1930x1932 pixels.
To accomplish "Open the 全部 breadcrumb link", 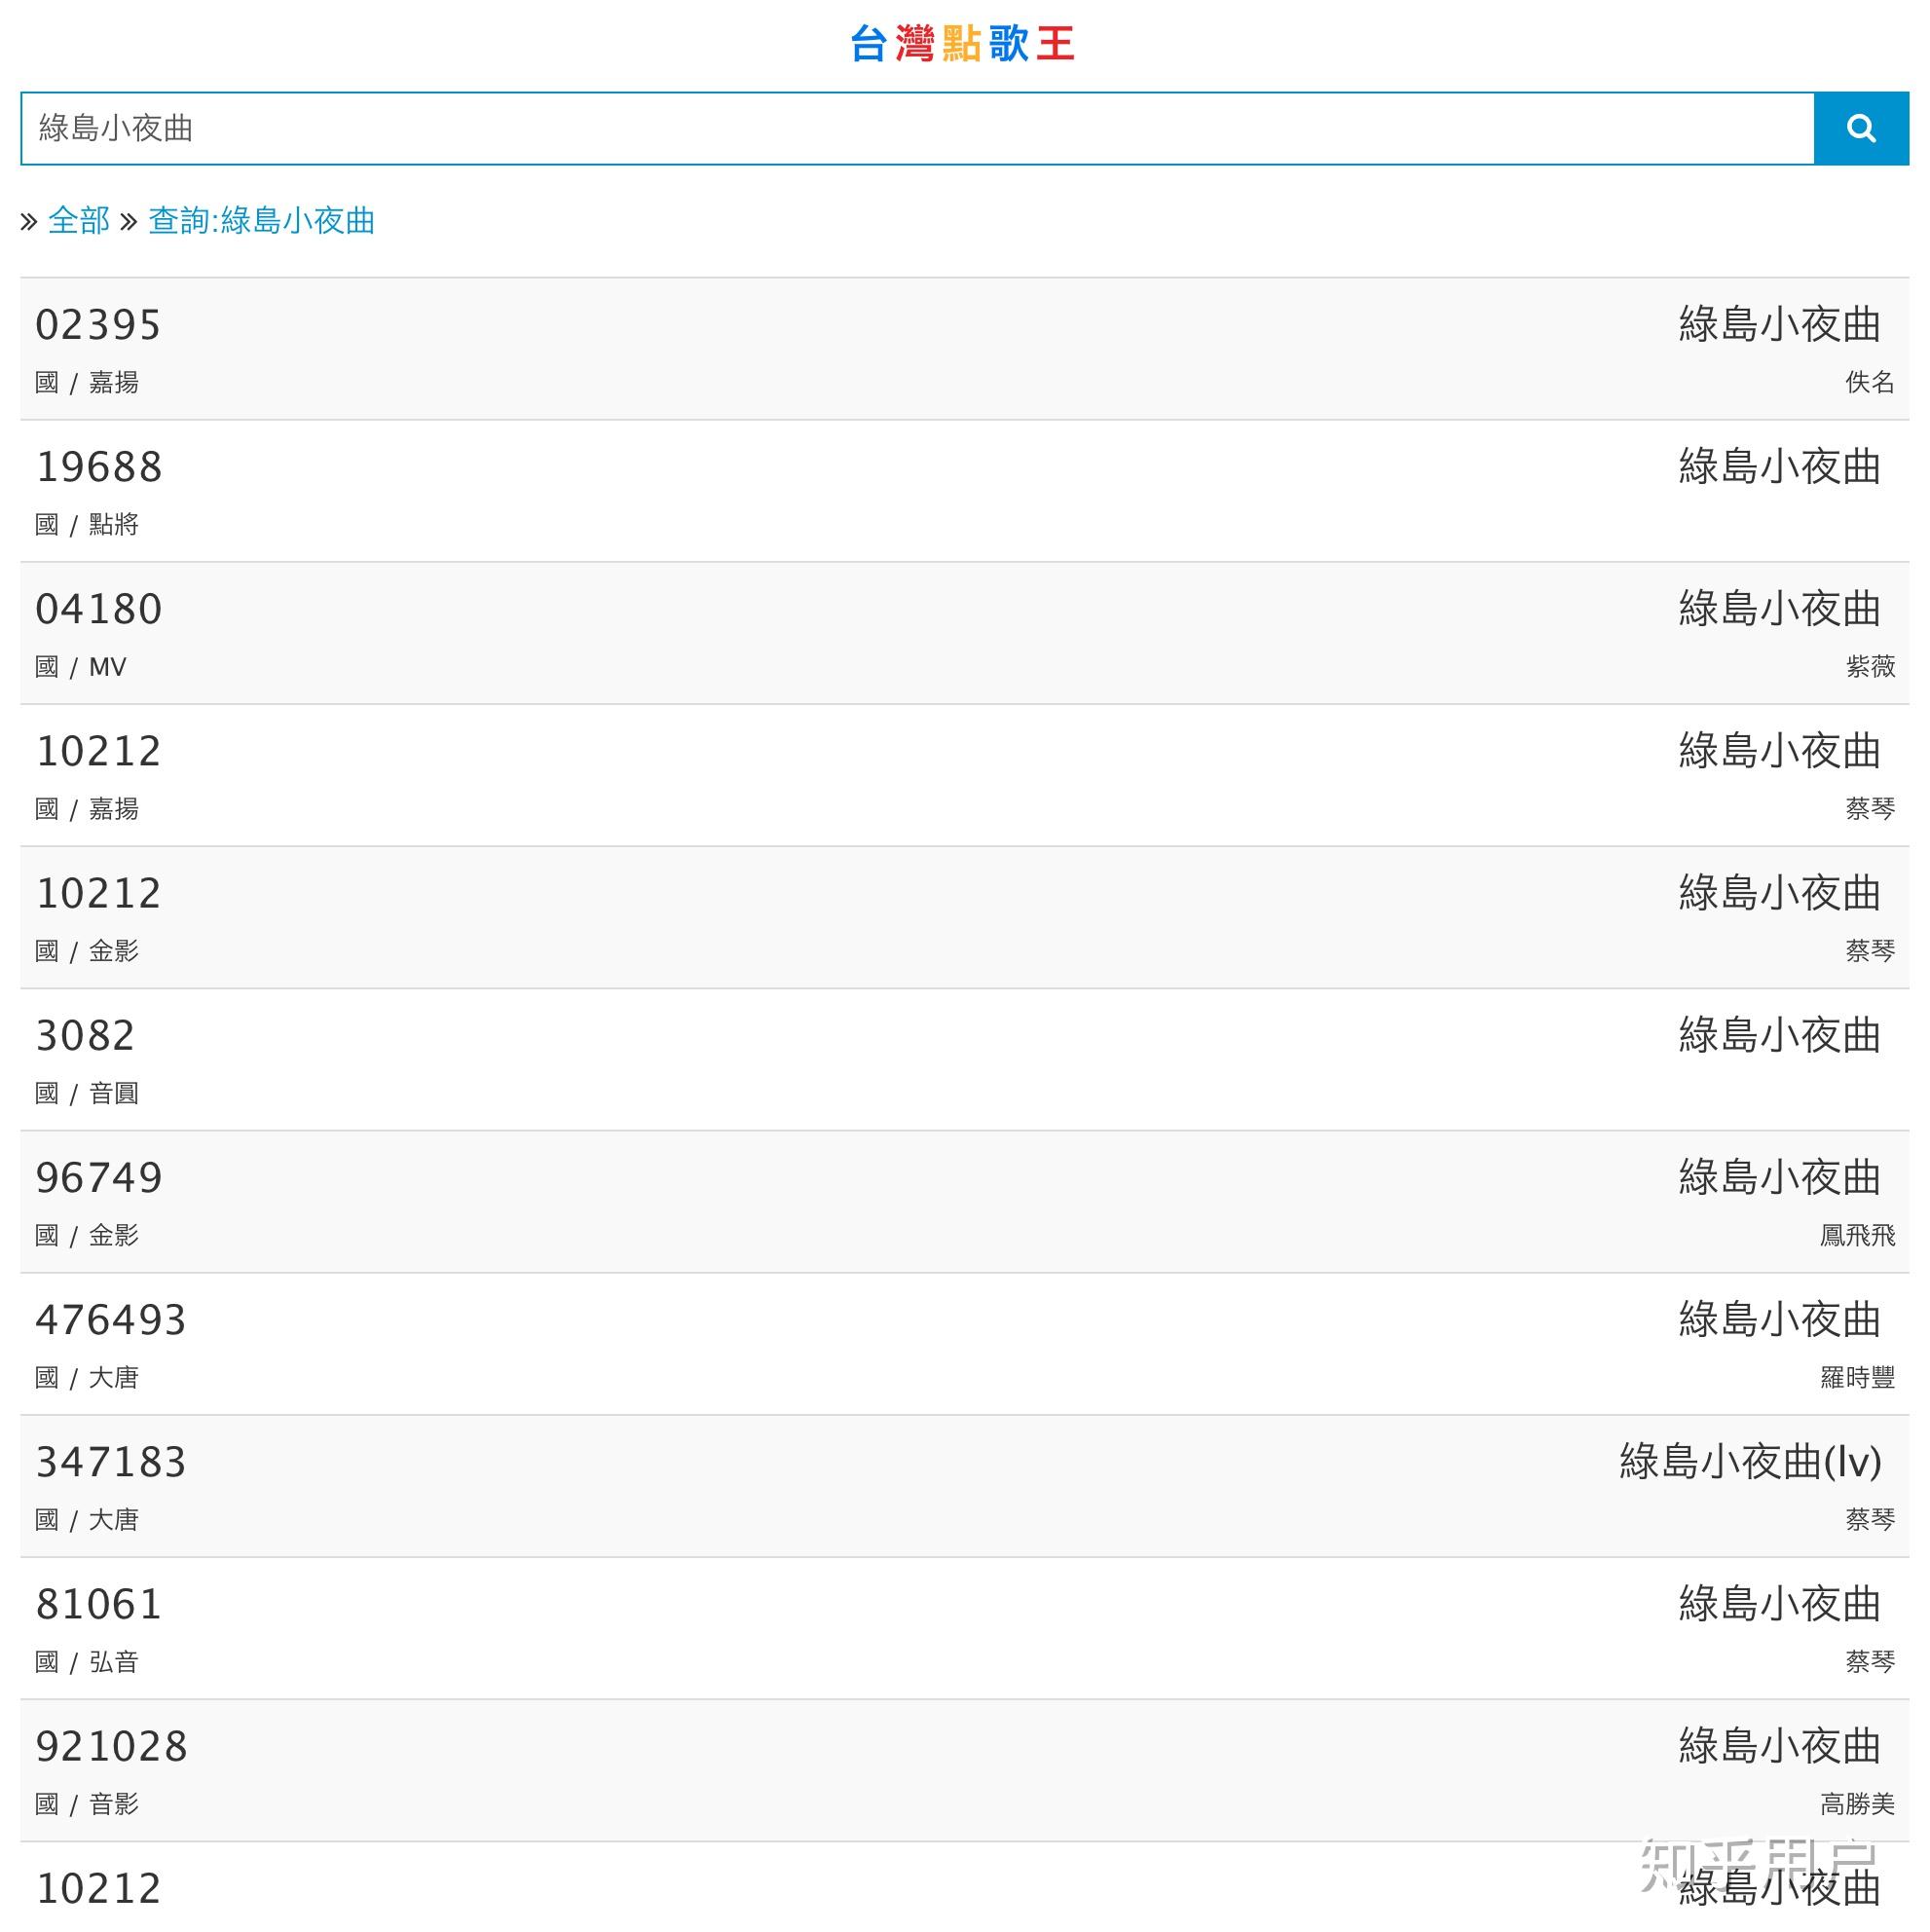I will tap(79, 220).
